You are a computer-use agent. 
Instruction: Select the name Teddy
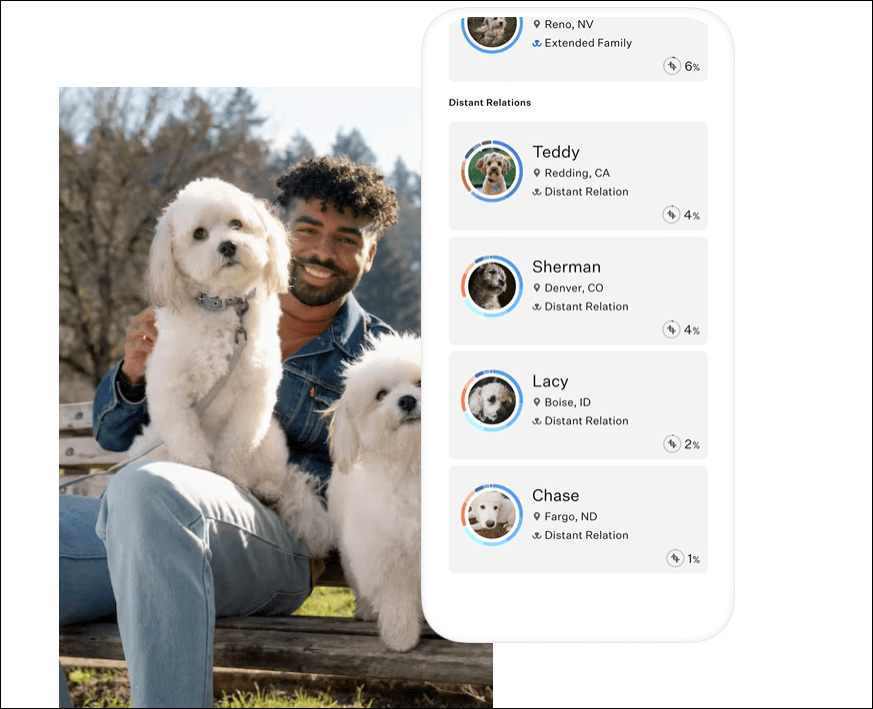556,152
